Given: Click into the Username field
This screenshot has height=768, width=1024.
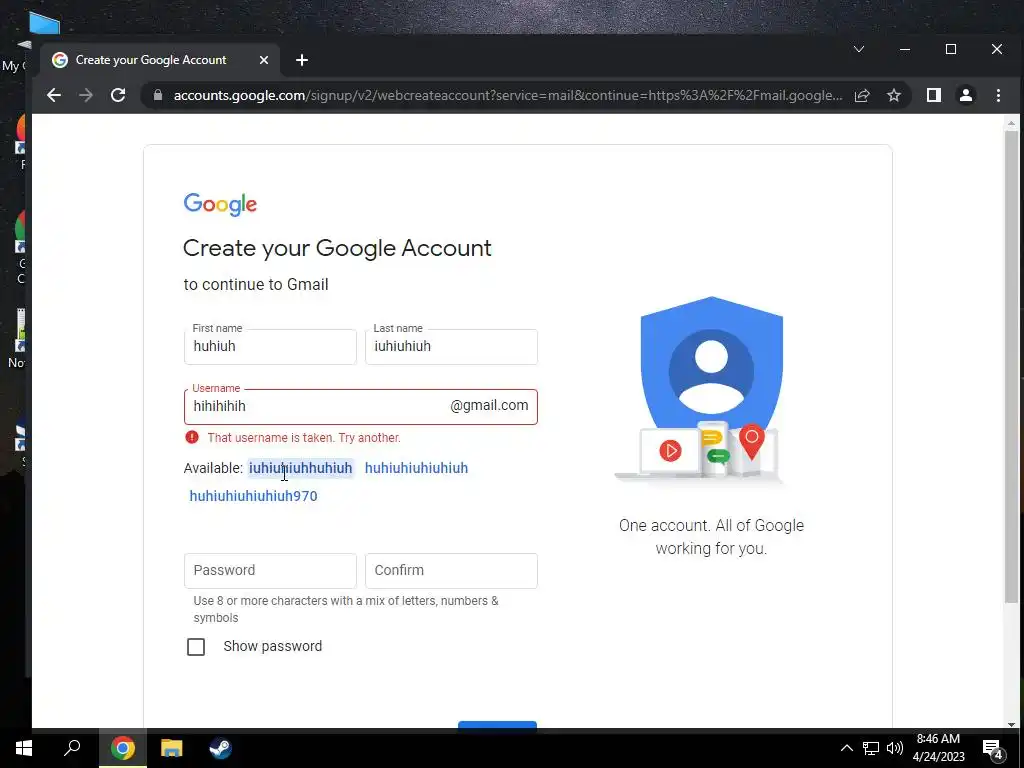Looking at the screenshot, I should coord(360,407).
